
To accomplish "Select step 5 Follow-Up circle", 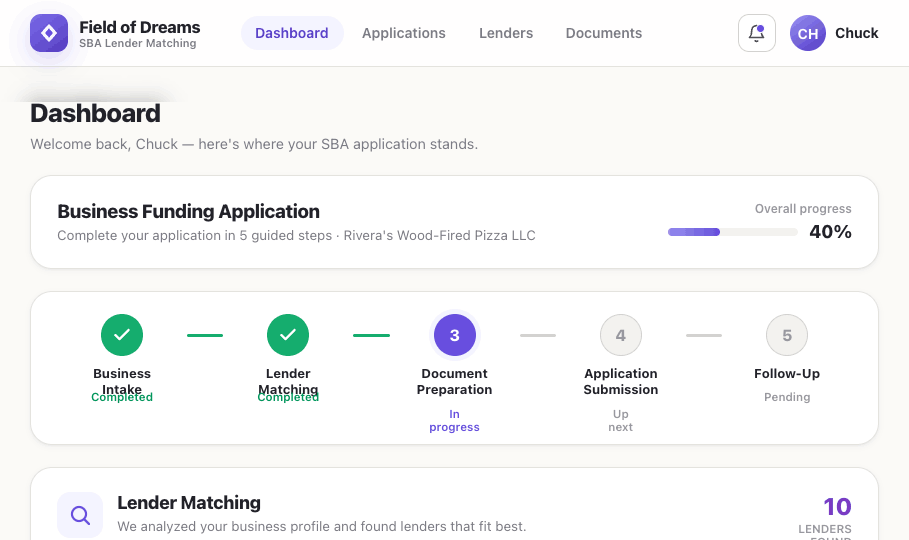I will [787, 335].
